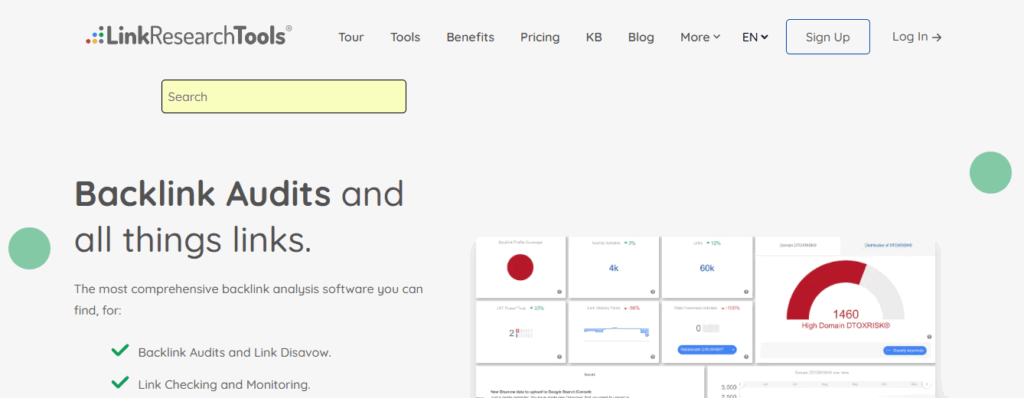Open the Pricing page
This screenshot has height=398, width=1024.
pos(540,37)
